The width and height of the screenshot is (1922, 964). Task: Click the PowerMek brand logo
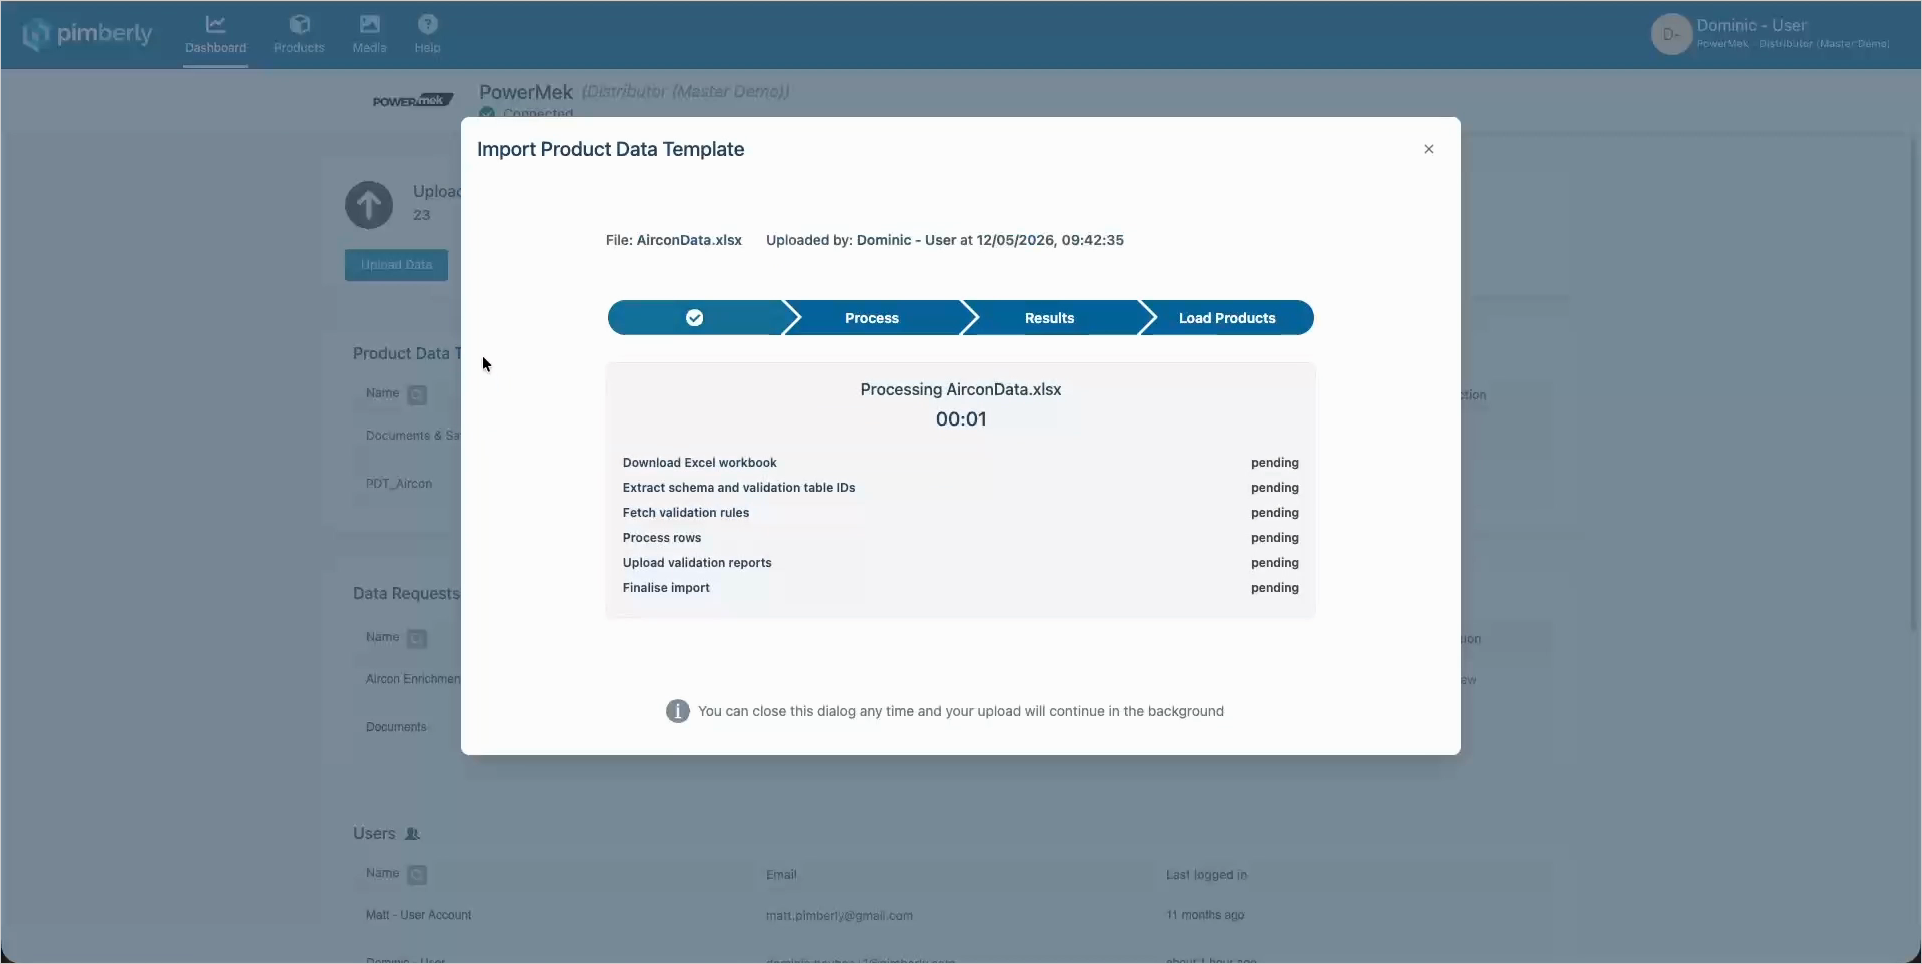(x=413, y=101)
